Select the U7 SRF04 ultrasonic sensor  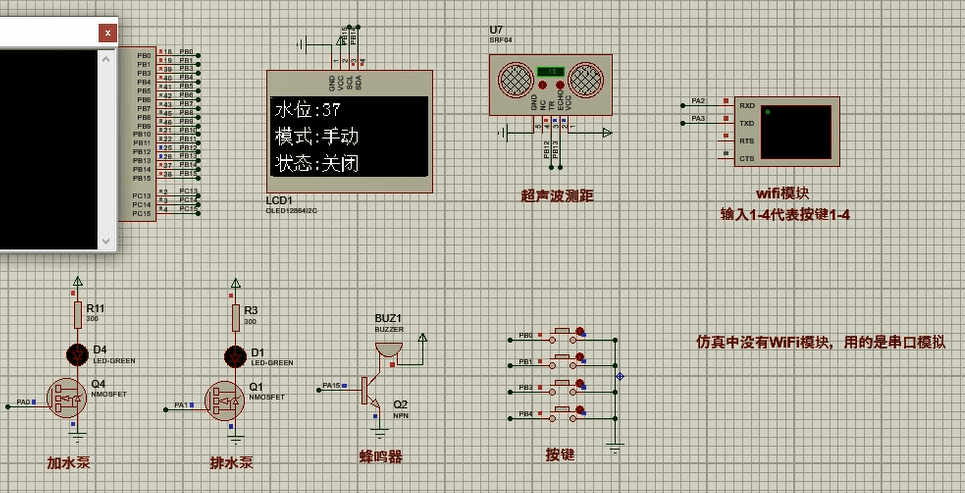549,85
